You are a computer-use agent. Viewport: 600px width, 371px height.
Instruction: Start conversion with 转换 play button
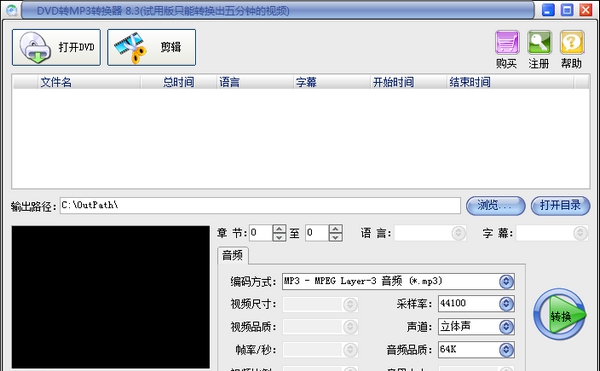click(560, 314)
